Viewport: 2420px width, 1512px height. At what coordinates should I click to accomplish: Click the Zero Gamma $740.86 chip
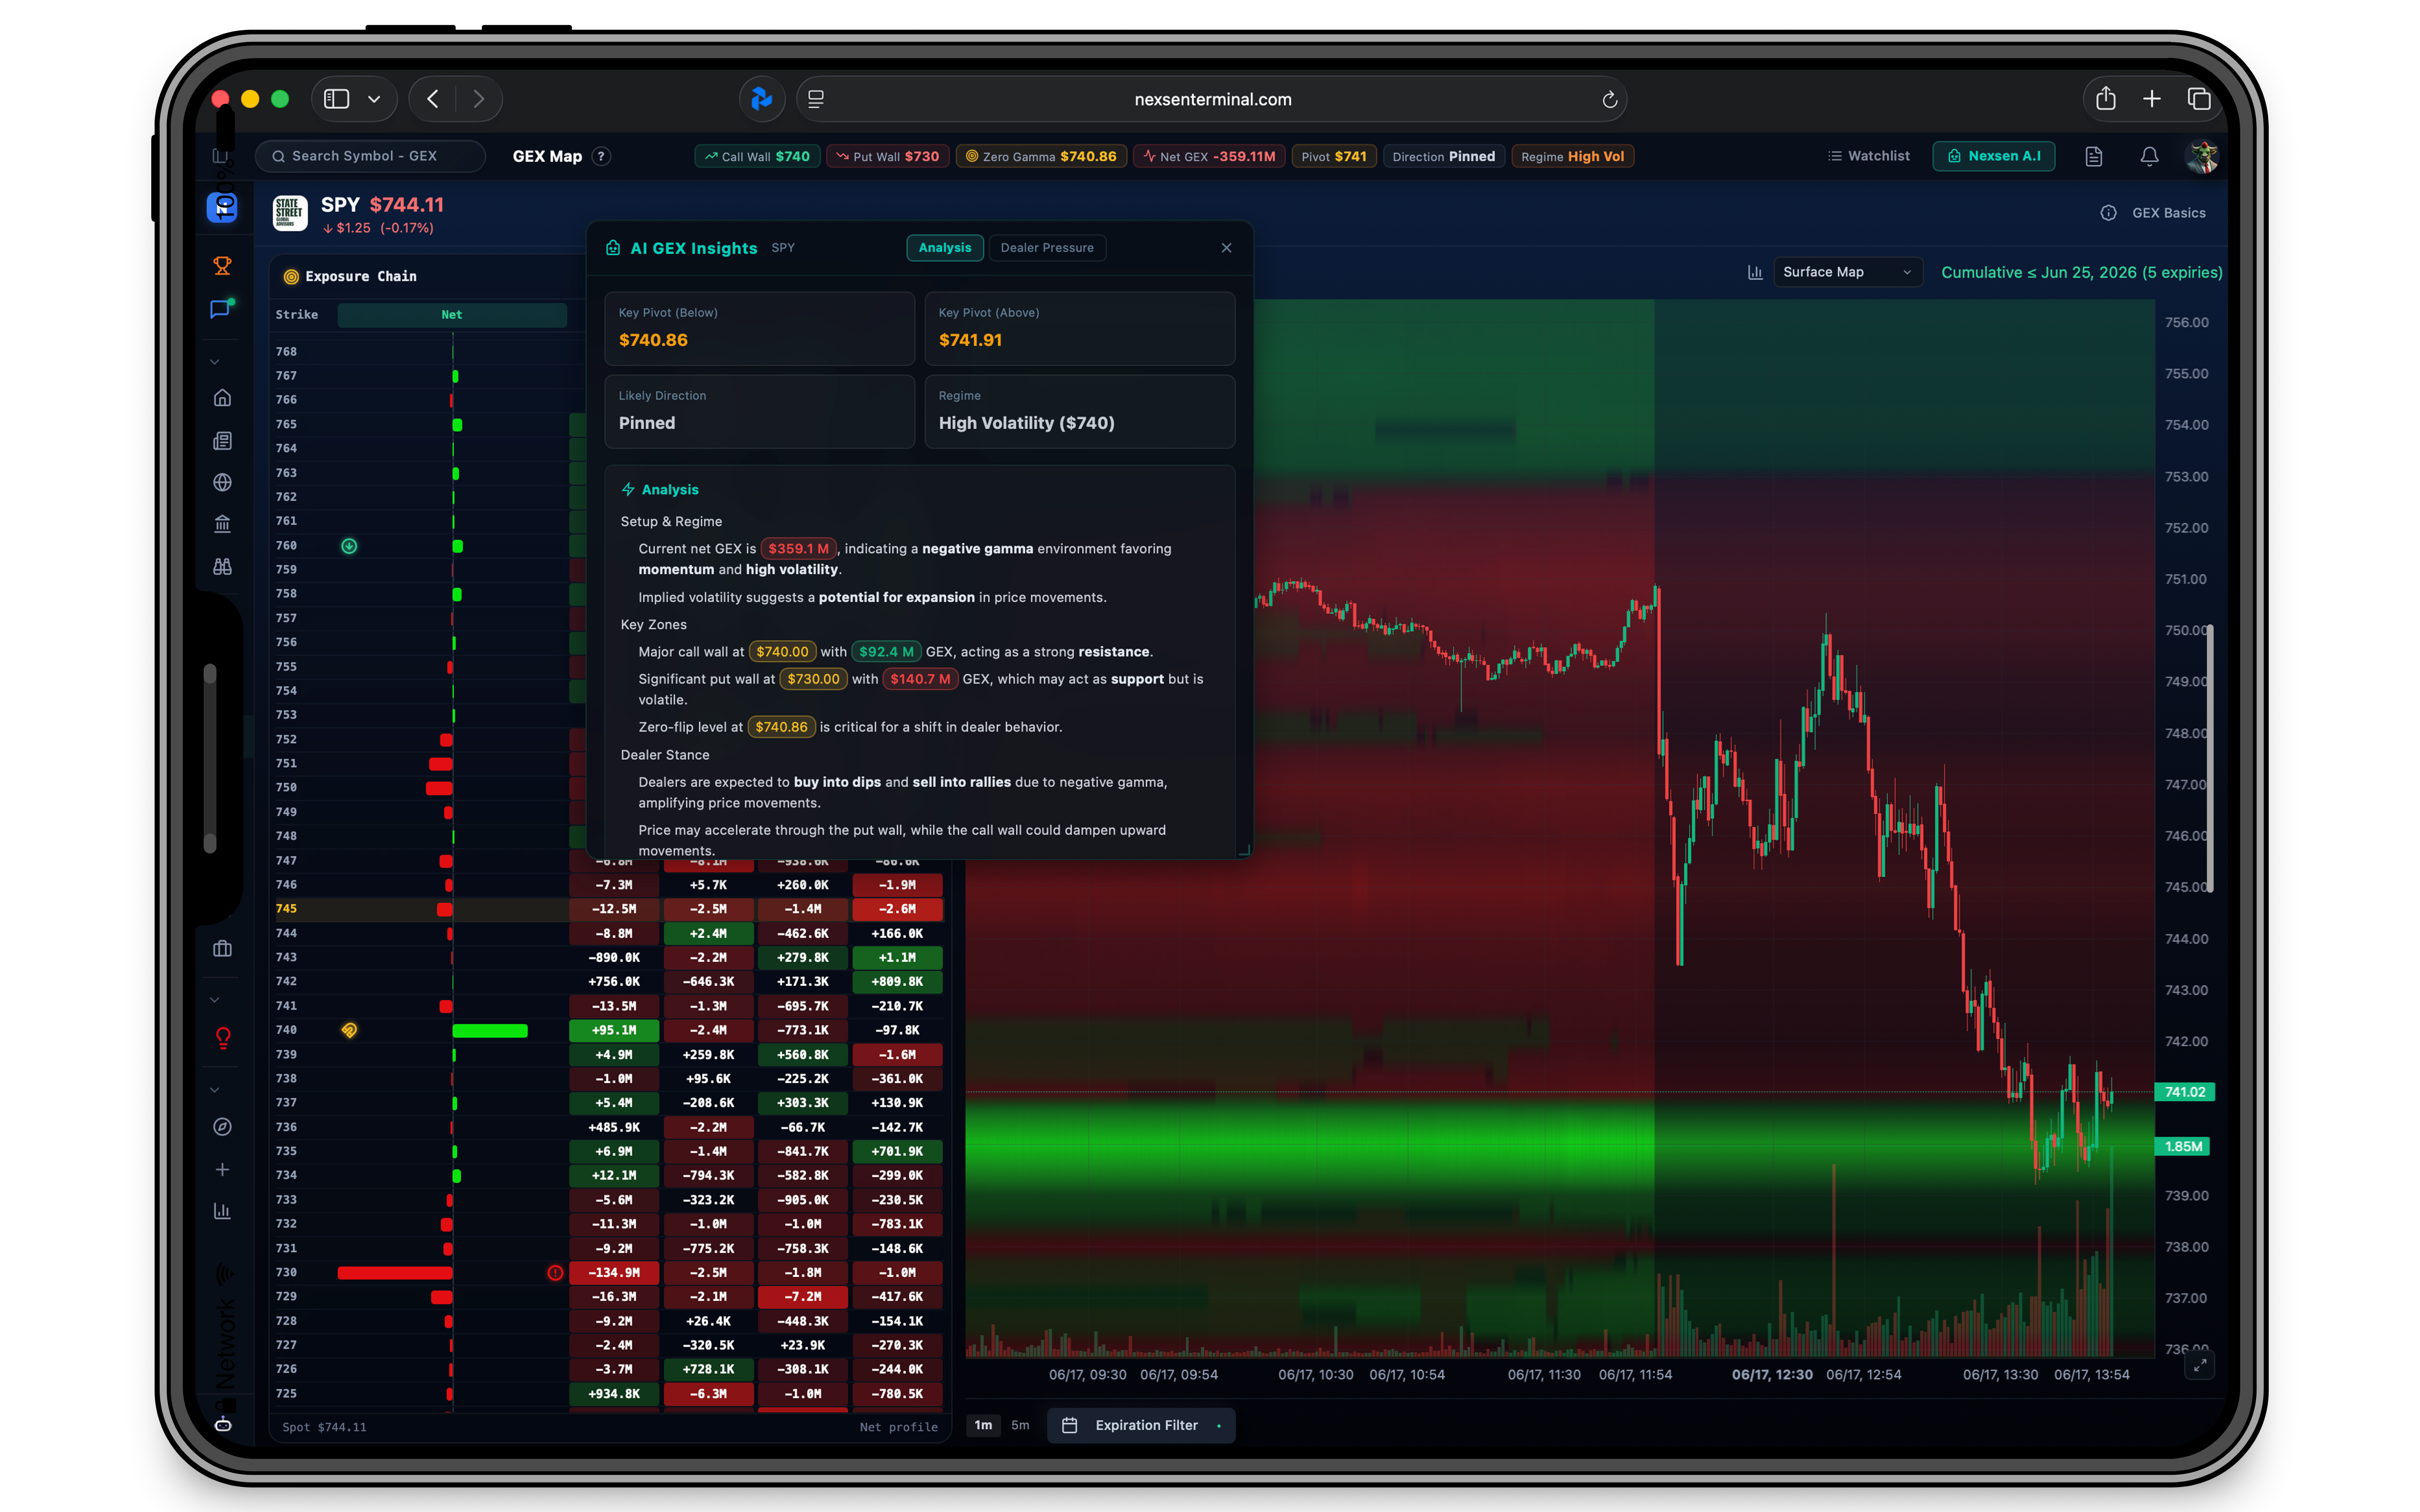pos(1041,156)
